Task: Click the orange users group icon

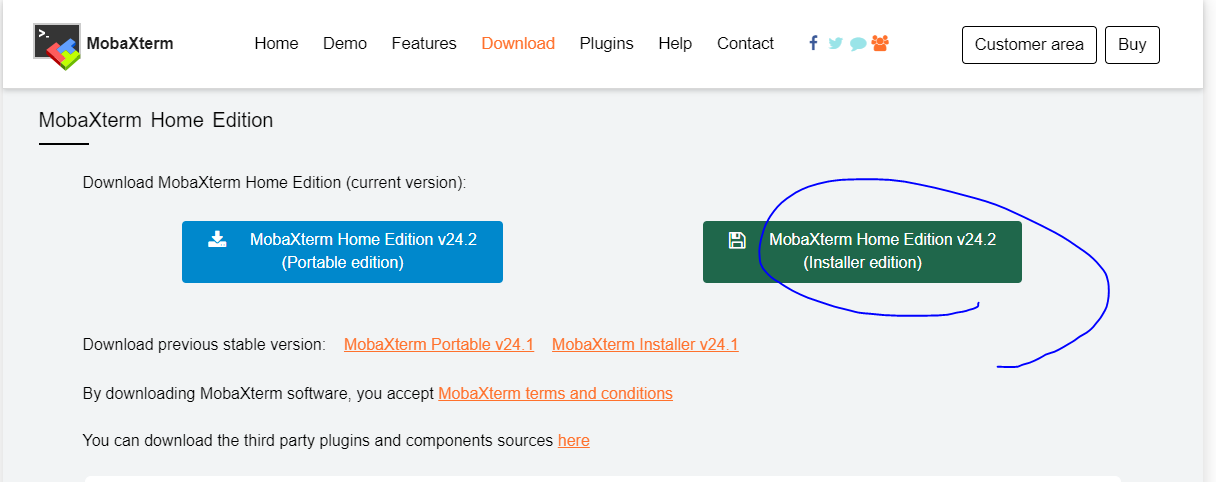Action: coord(880,43)
